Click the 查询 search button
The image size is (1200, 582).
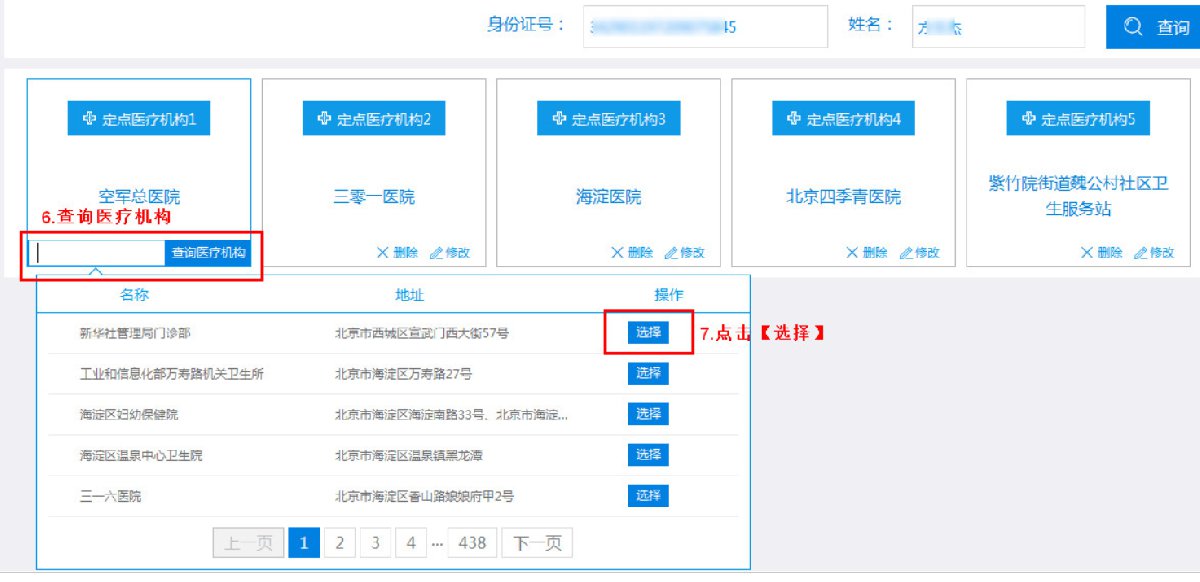point(1153,27)
